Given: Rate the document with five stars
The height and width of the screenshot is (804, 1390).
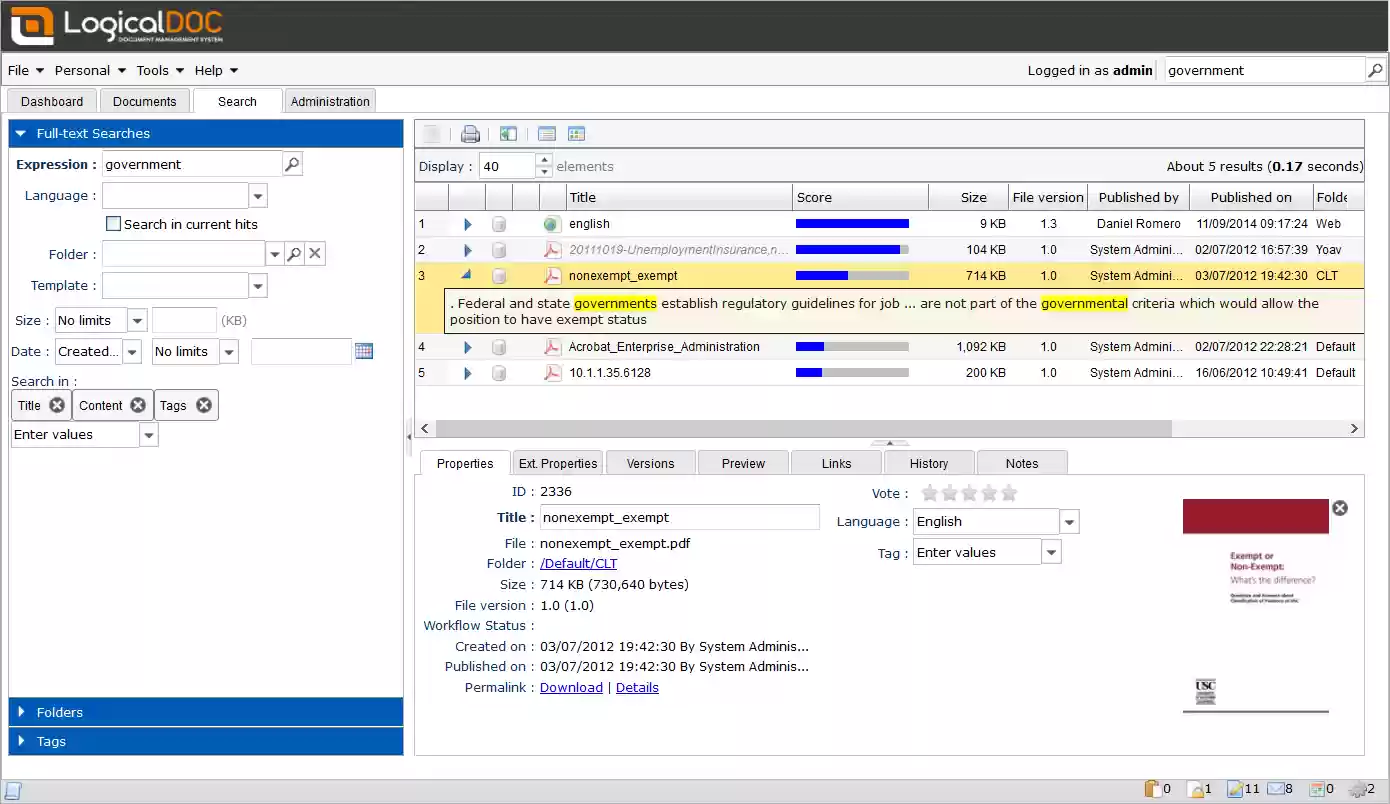Looking at the screenshot, I should [1008, 492].
